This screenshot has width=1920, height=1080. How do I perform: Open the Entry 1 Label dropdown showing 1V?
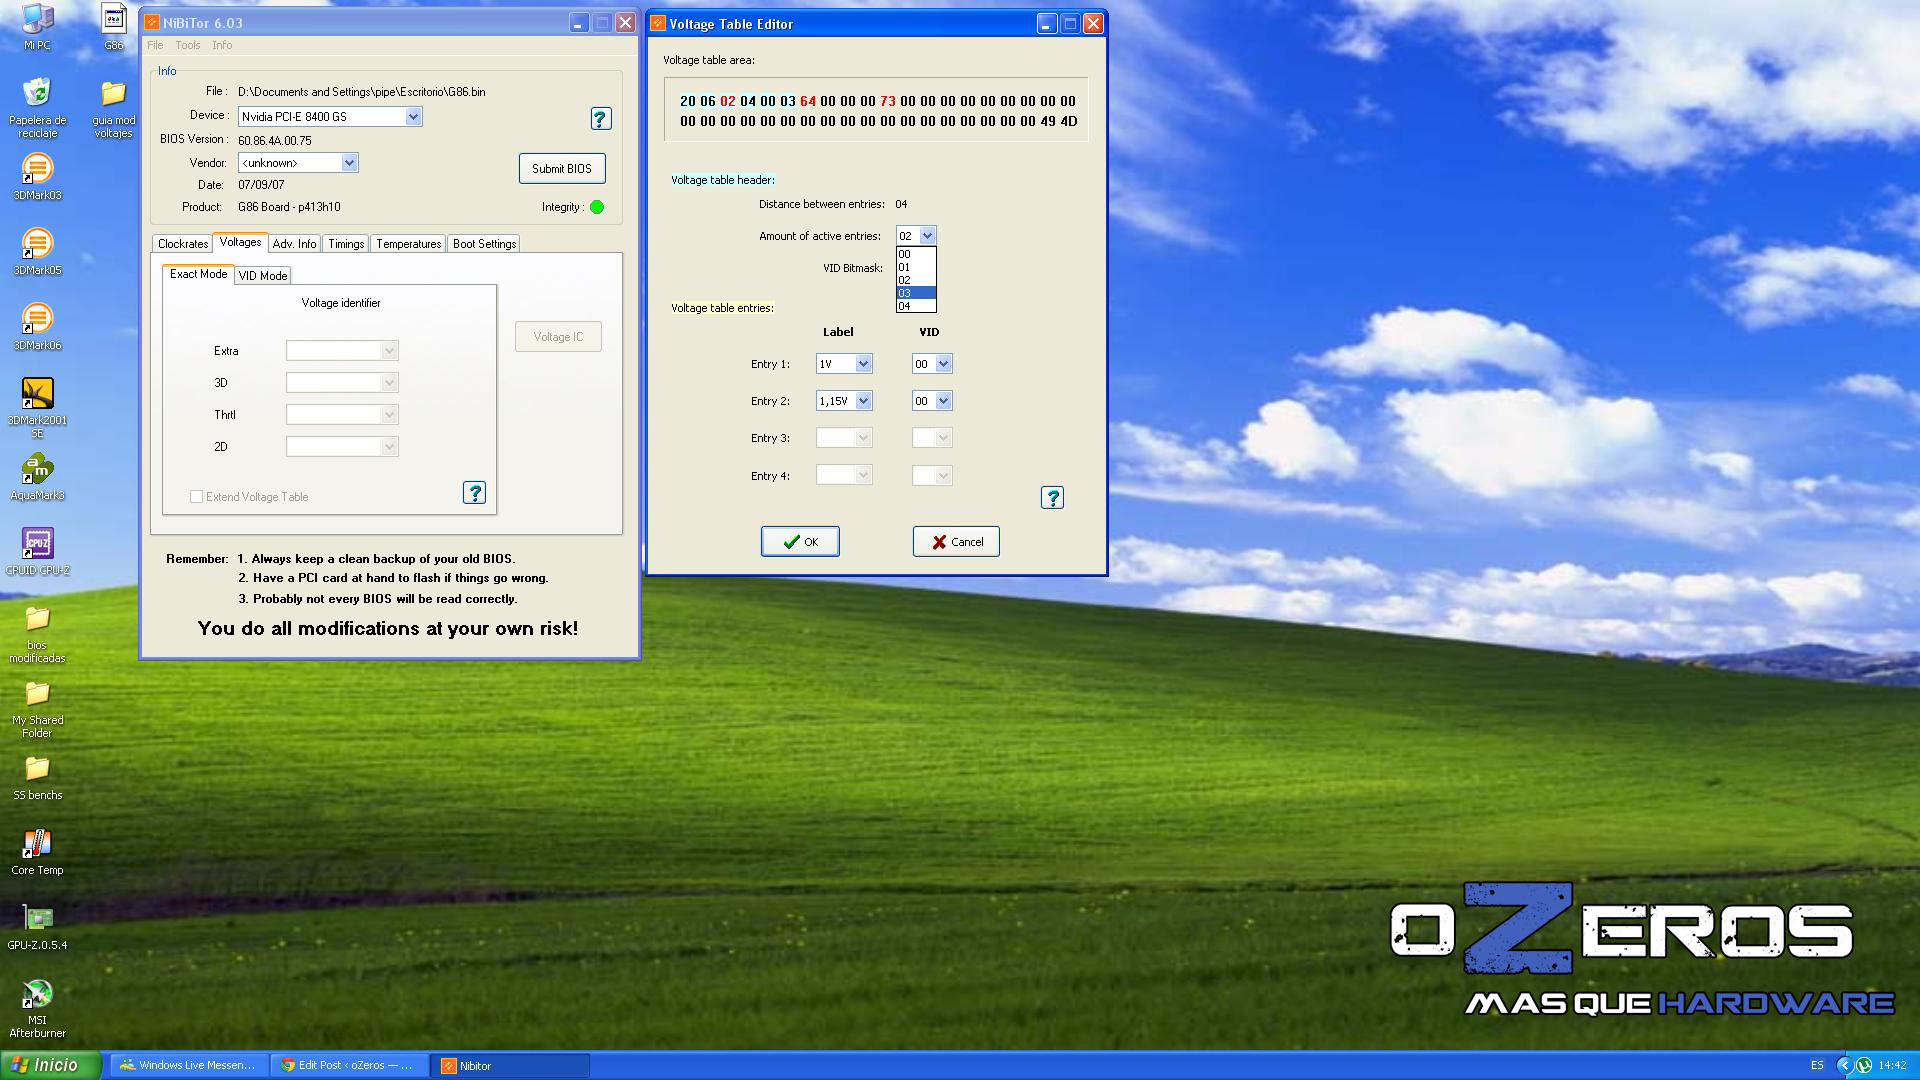pyautogui.click(x=864, y=364)
